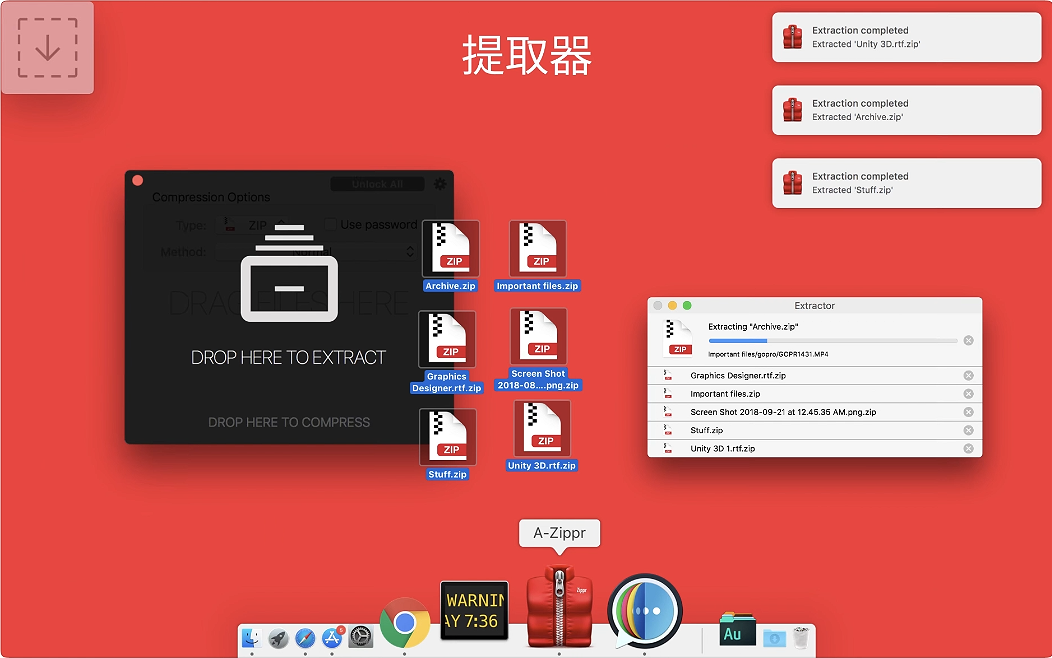Click the Stuff.zip desktop file icon

(x=447, y=438)
